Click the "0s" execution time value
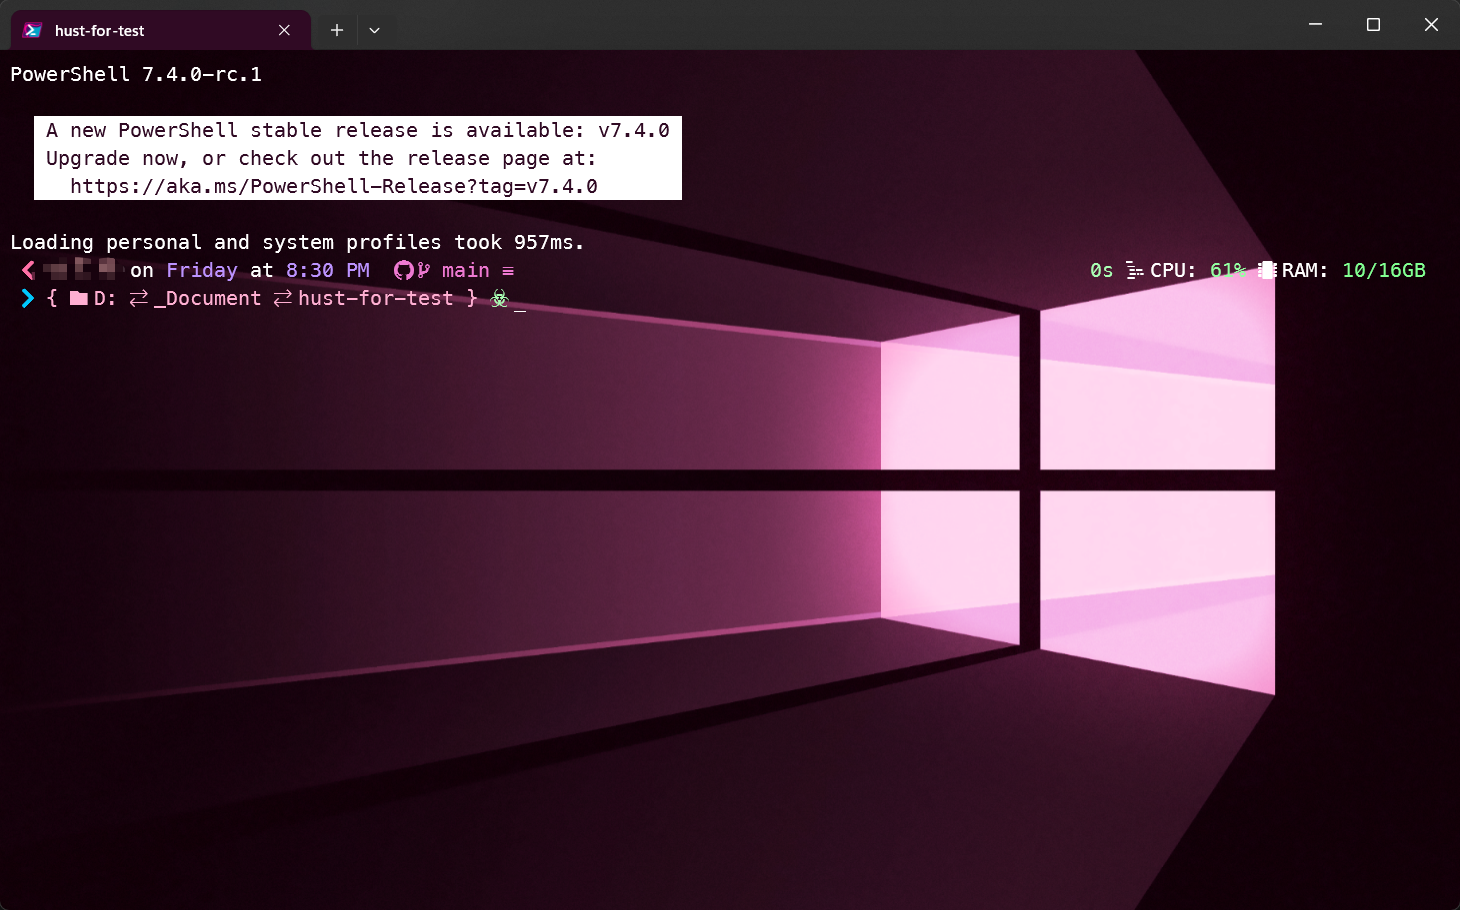1460x910 pixels. pos(1102,270)
